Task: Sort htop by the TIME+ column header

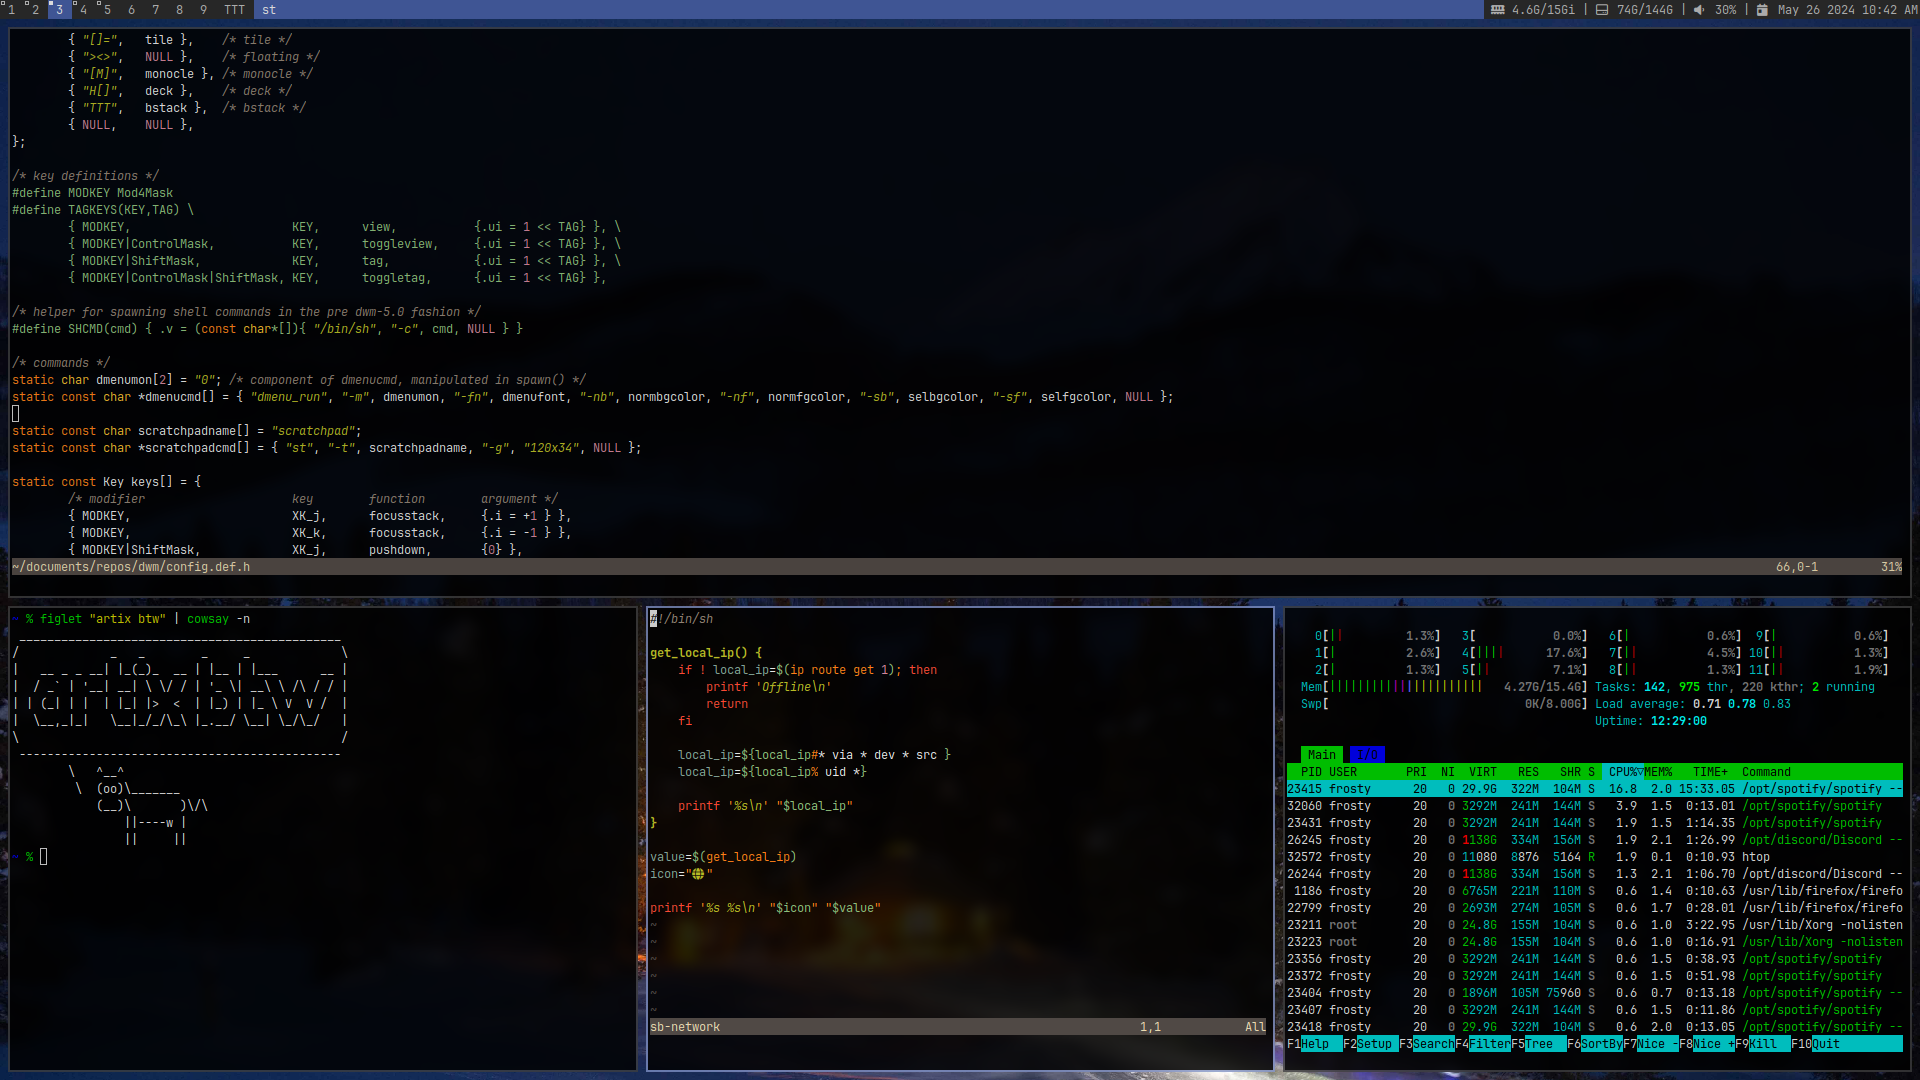Action: 1710,772
